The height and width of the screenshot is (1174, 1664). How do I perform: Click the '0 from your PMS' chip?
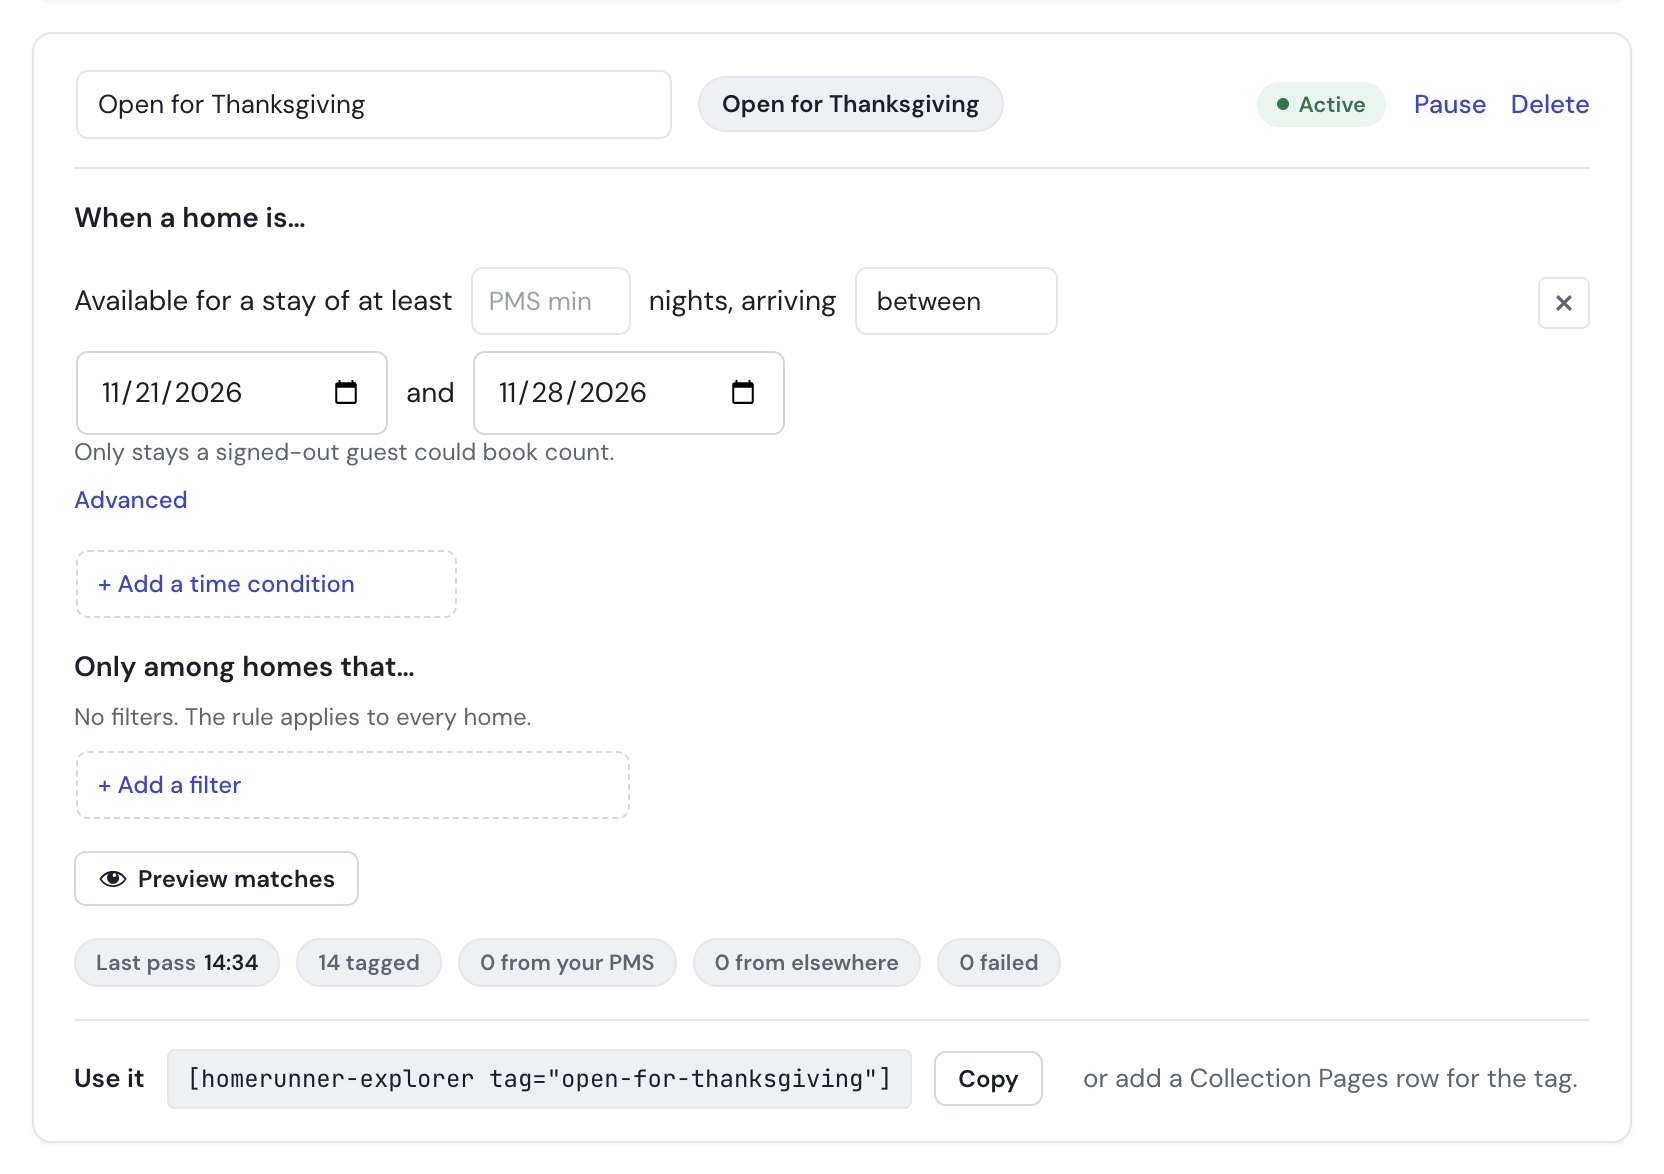[567, 963]
